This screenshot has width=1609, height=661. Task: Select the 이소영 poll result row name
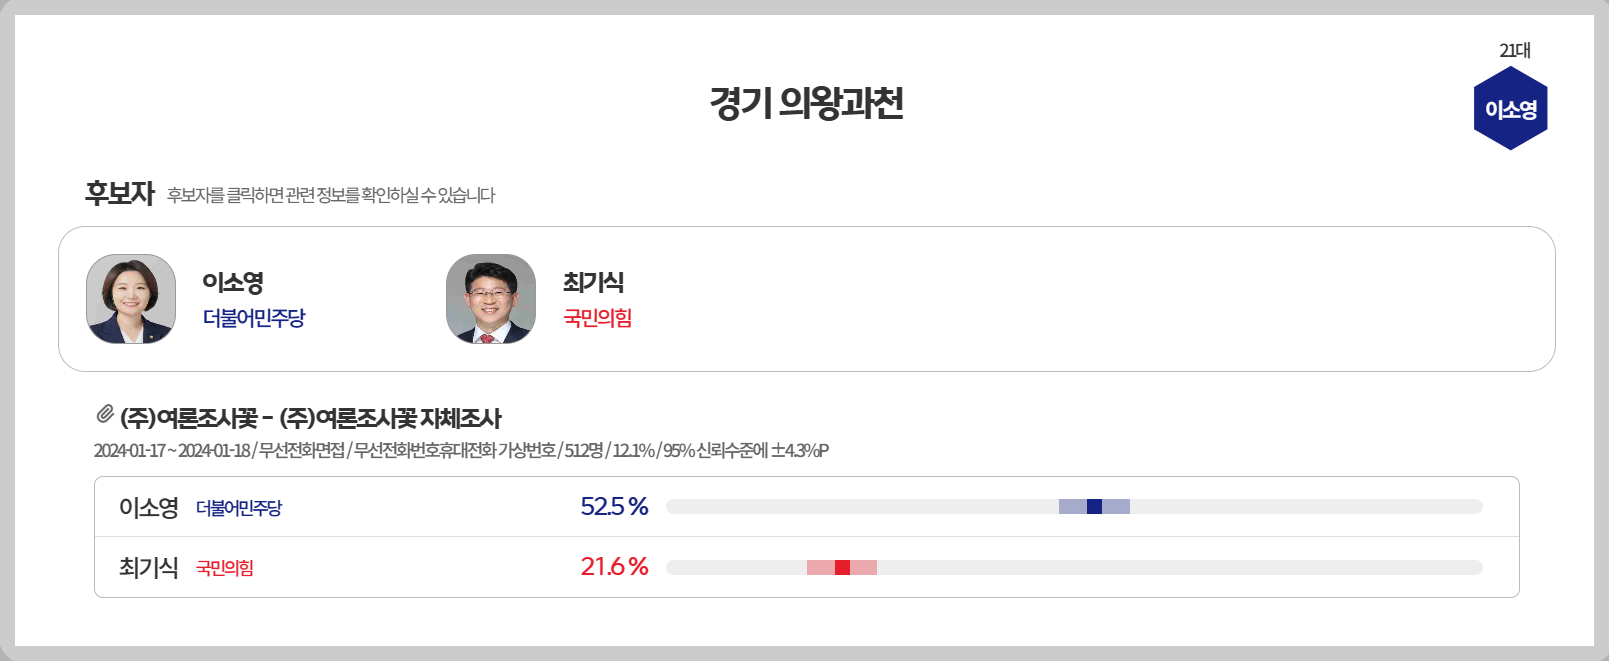[148, 508]
